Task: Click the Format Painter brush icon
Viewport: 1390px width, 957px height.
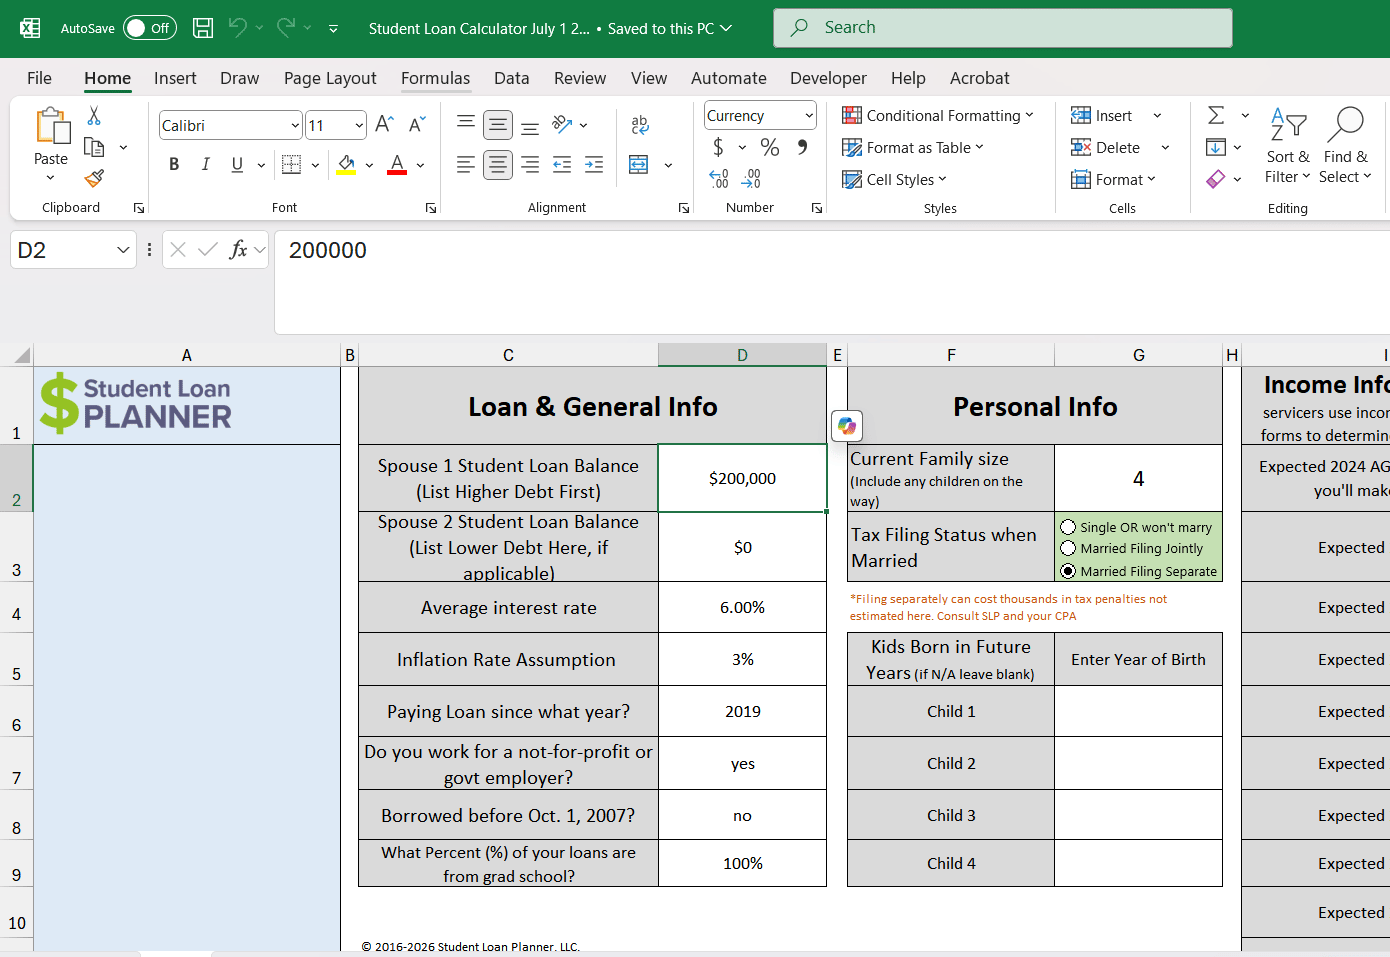Action: click(94, 178)
